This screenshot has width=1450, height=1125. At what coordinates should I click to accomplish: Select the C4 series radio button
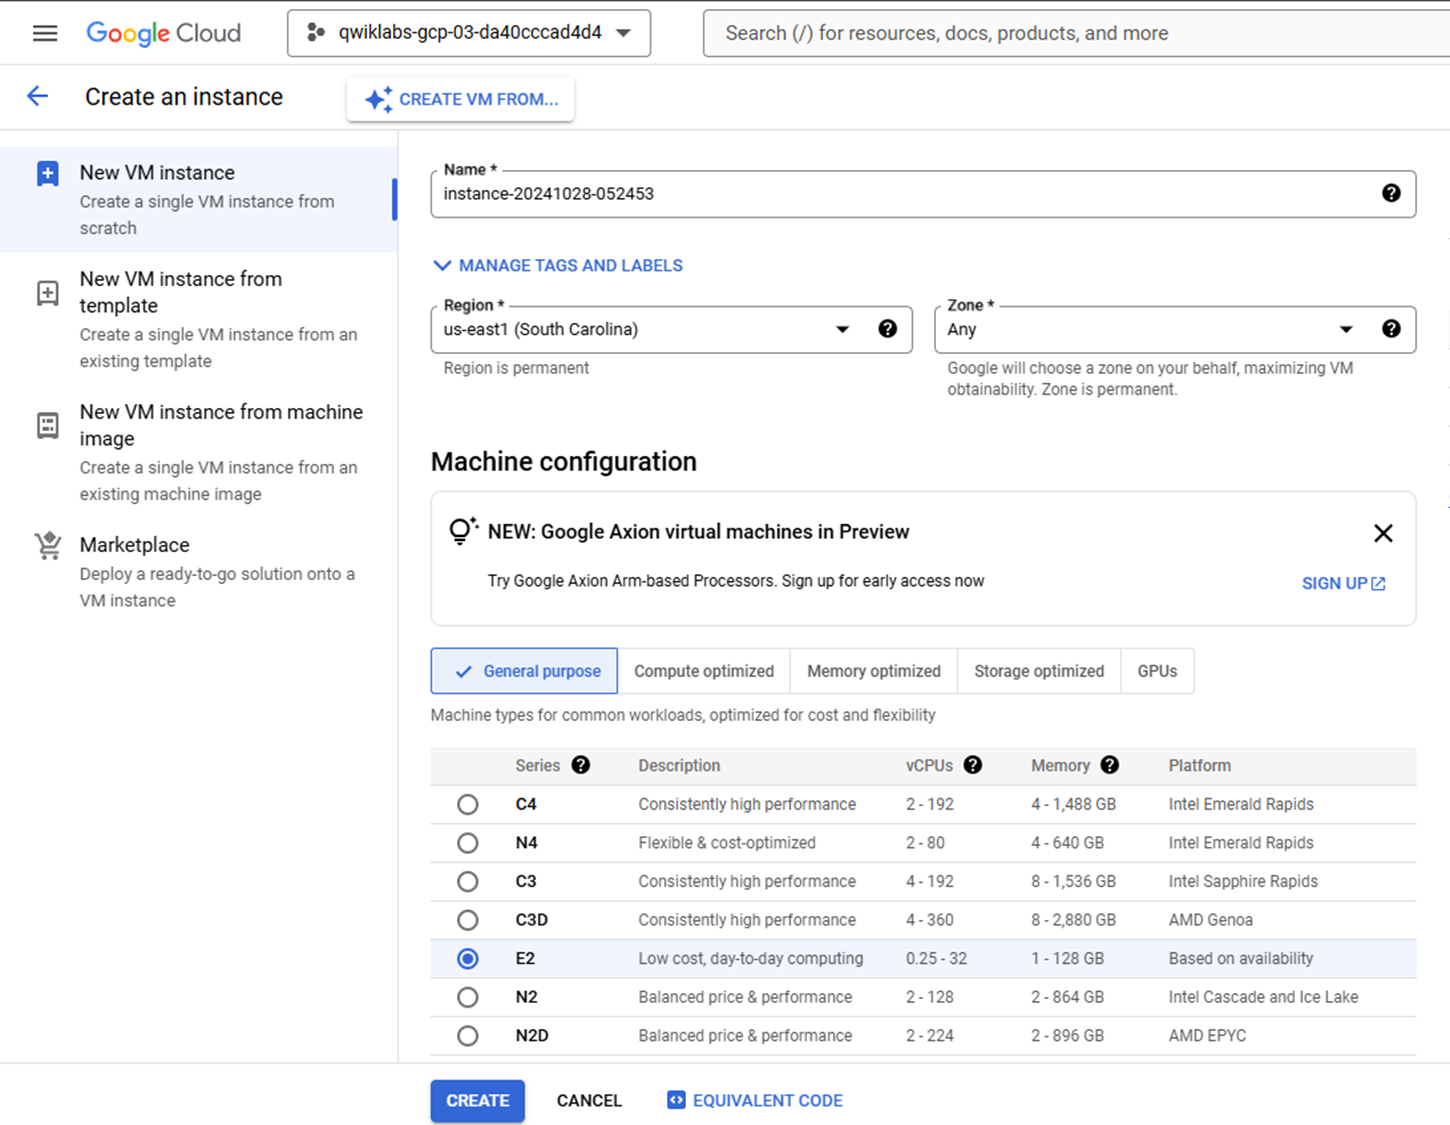(x=467, y=804)
